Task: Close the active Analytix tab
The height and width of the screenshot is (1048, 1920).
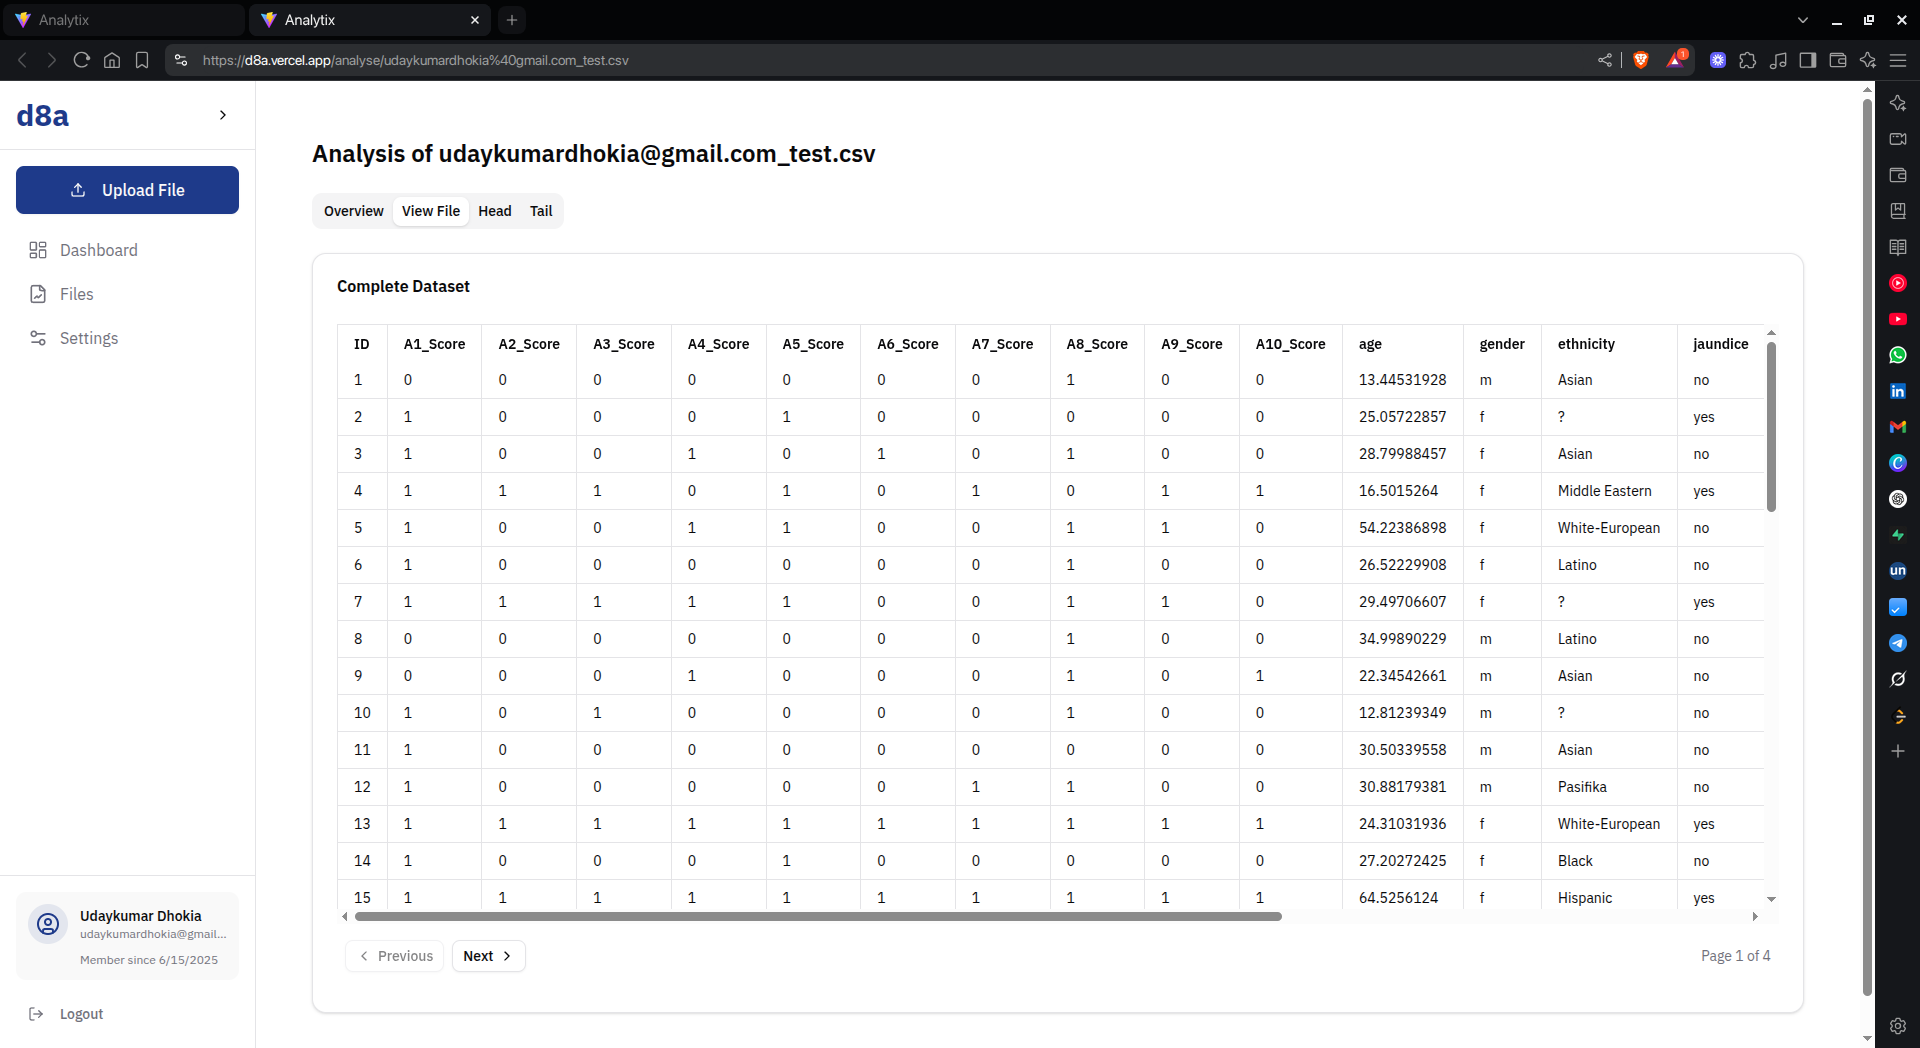Action: click(x=475, y=20)
